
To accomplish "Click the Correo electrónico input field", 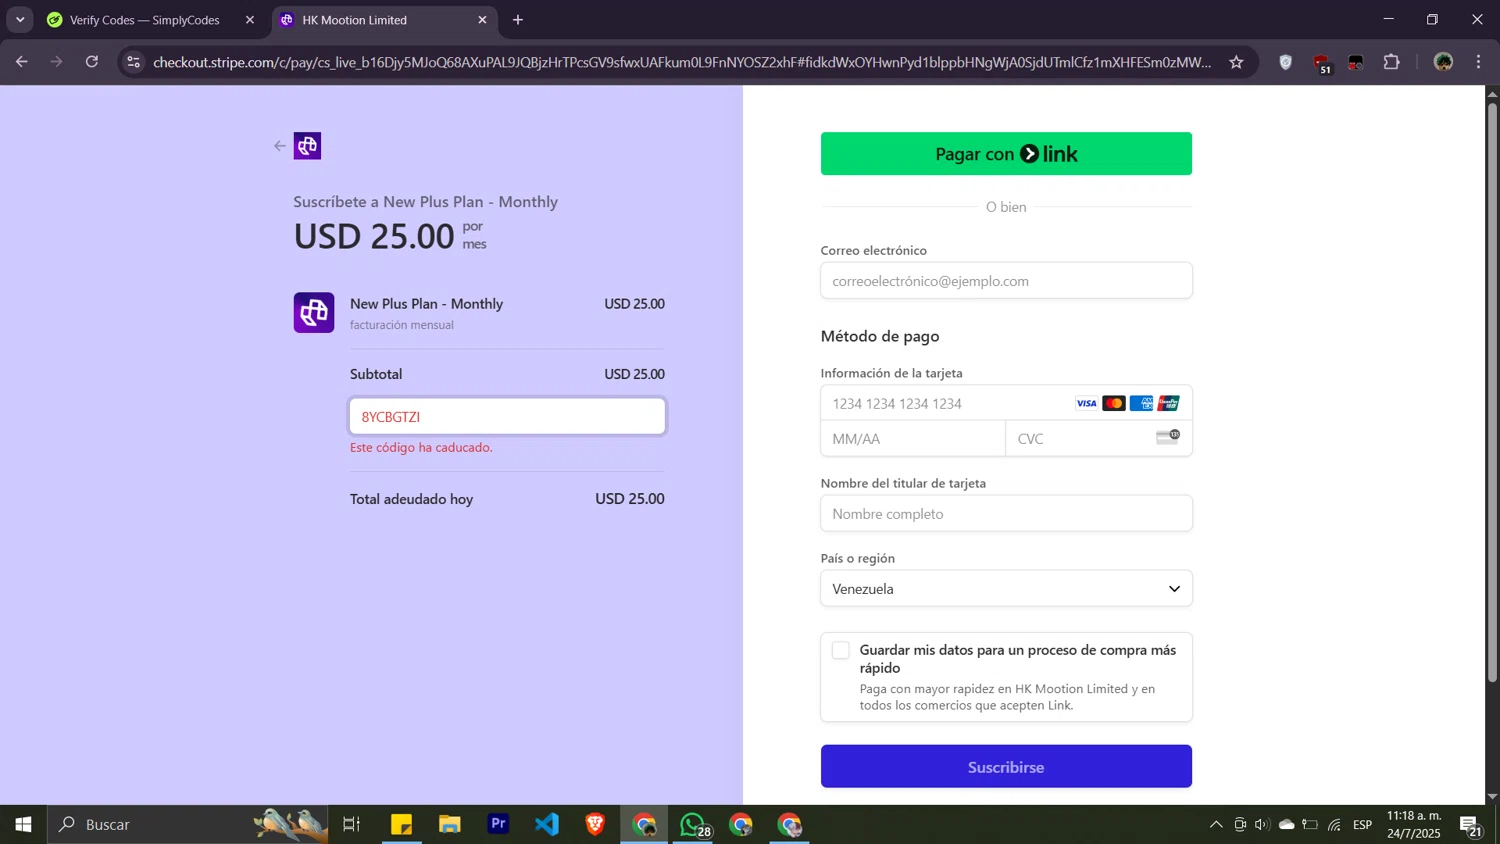I will coord(1006,281).
